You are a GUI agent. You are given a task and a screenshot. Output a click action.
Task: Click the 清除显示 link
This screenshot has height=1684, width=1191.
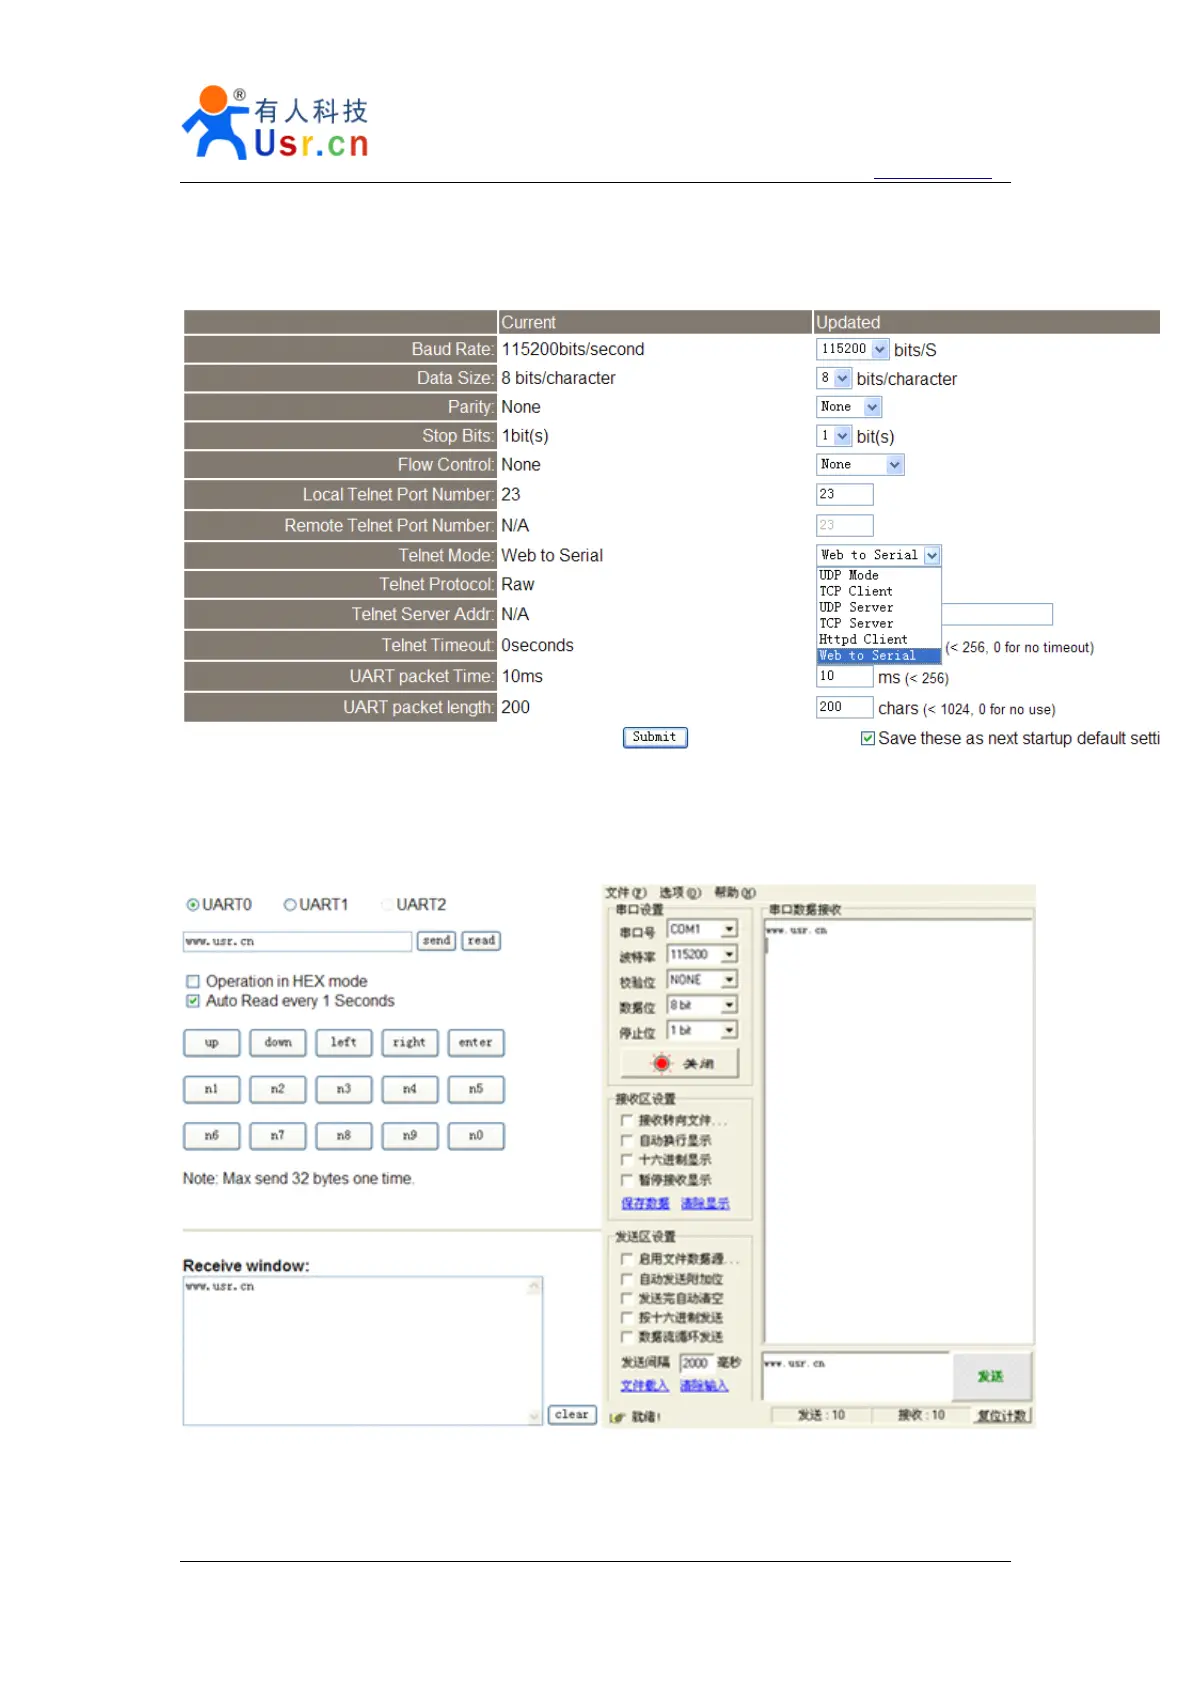(x=705, y=1204)
